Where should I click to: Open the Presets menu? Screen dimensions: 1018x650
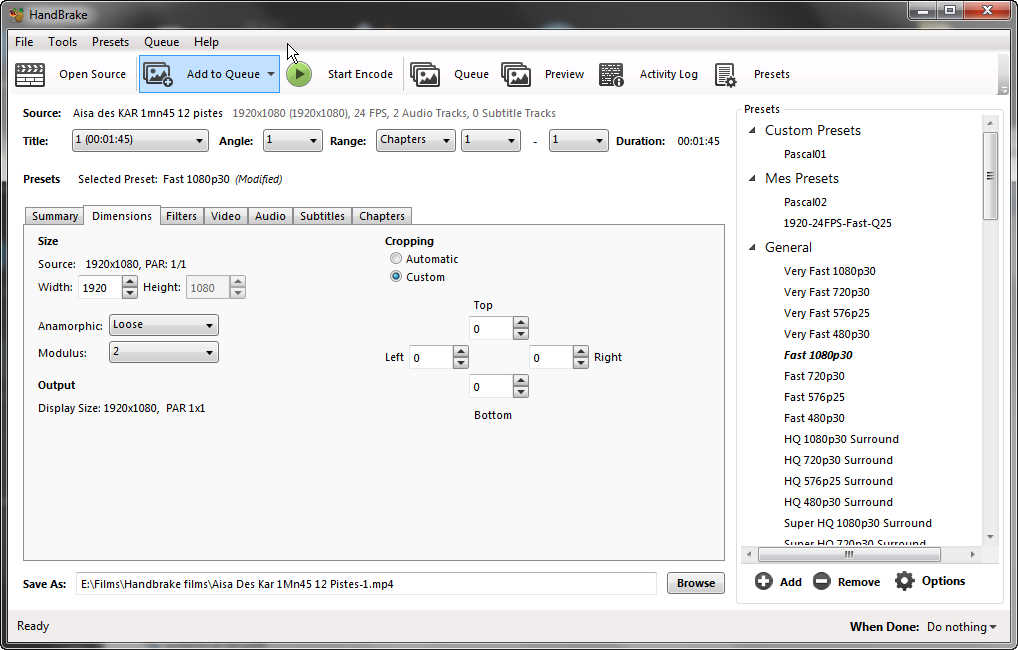tap(110, 42)
